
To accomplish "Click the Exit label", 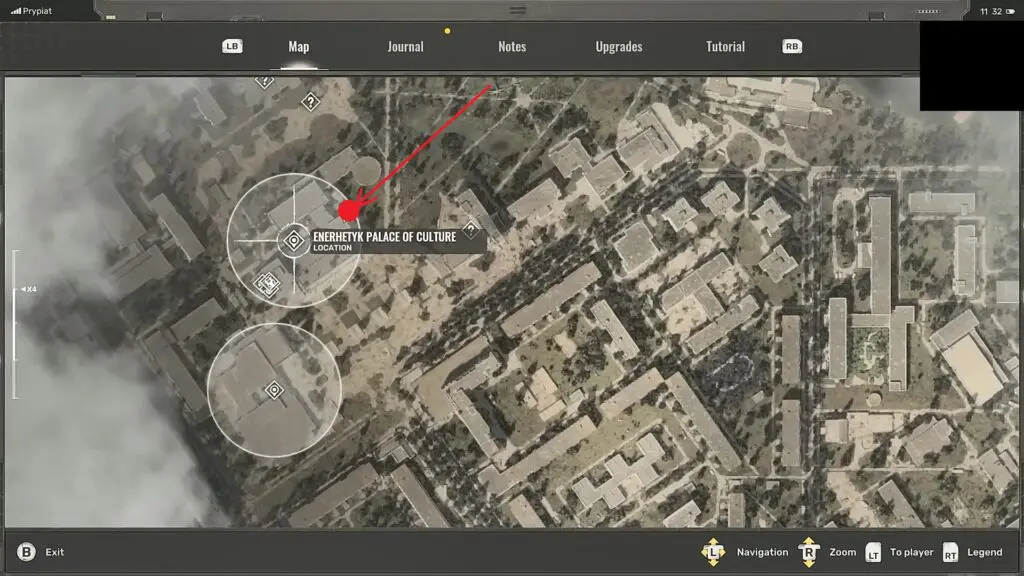I will (55, 552).
